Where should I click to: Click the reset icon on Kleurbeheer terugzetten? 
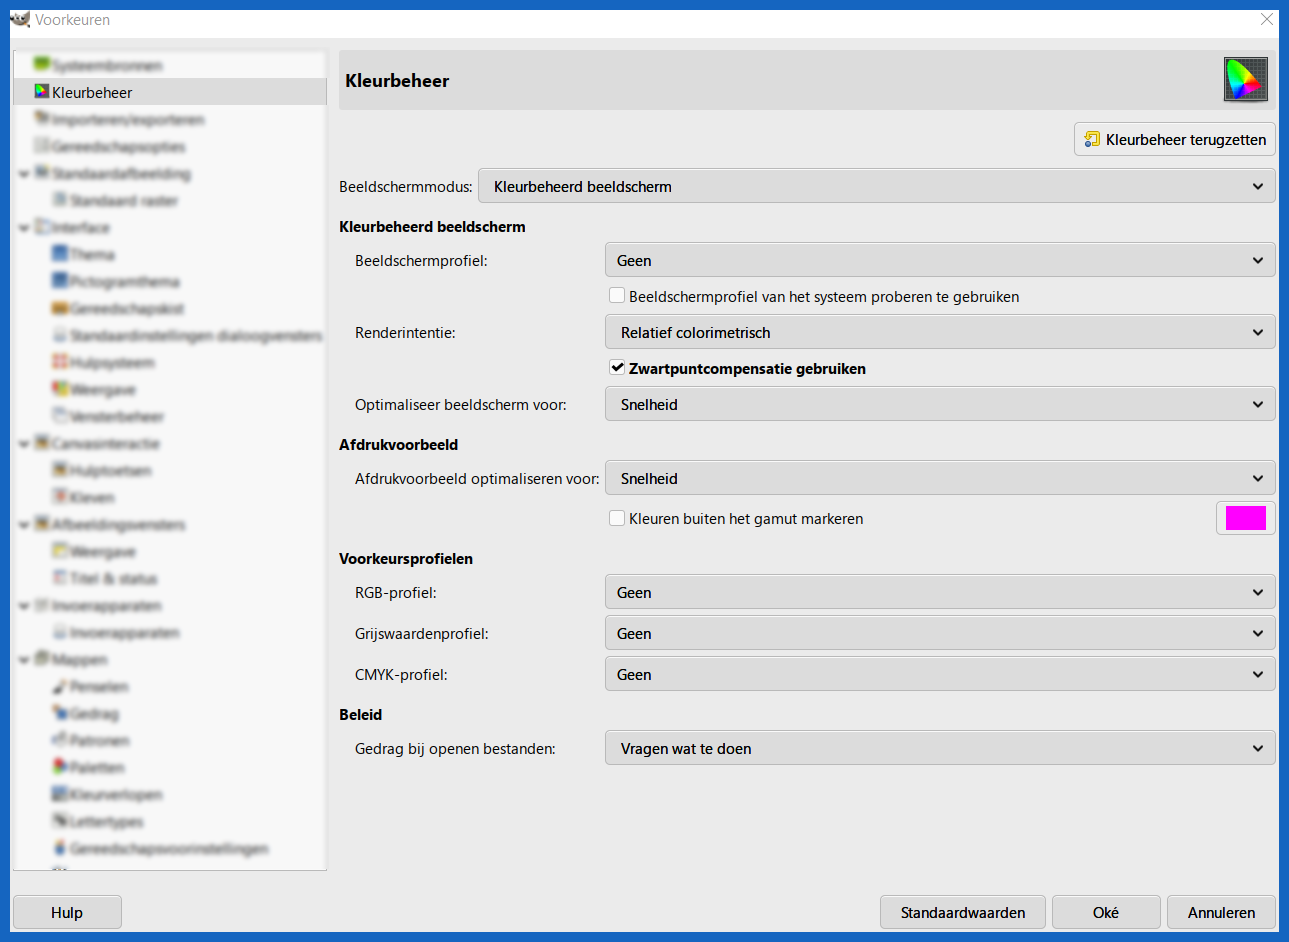[x=1092, y=139]
